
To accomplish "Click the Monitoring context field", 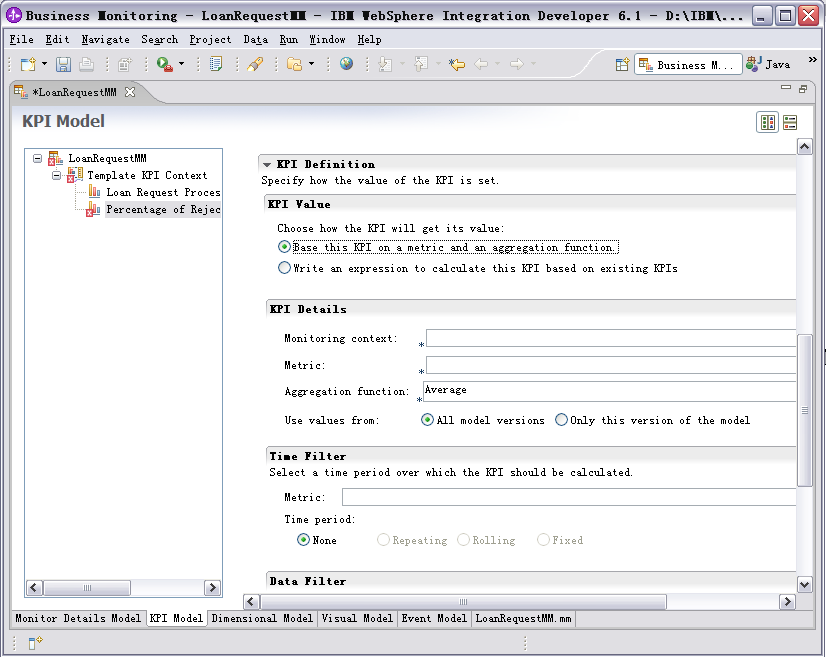I will 611,338.
